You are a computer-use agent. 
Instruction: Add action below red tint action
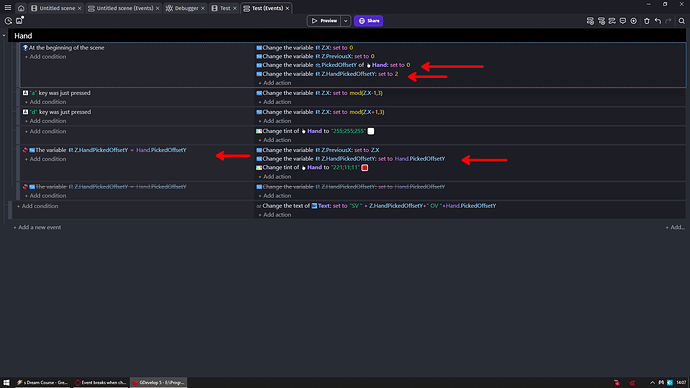[x=275, y=176]
